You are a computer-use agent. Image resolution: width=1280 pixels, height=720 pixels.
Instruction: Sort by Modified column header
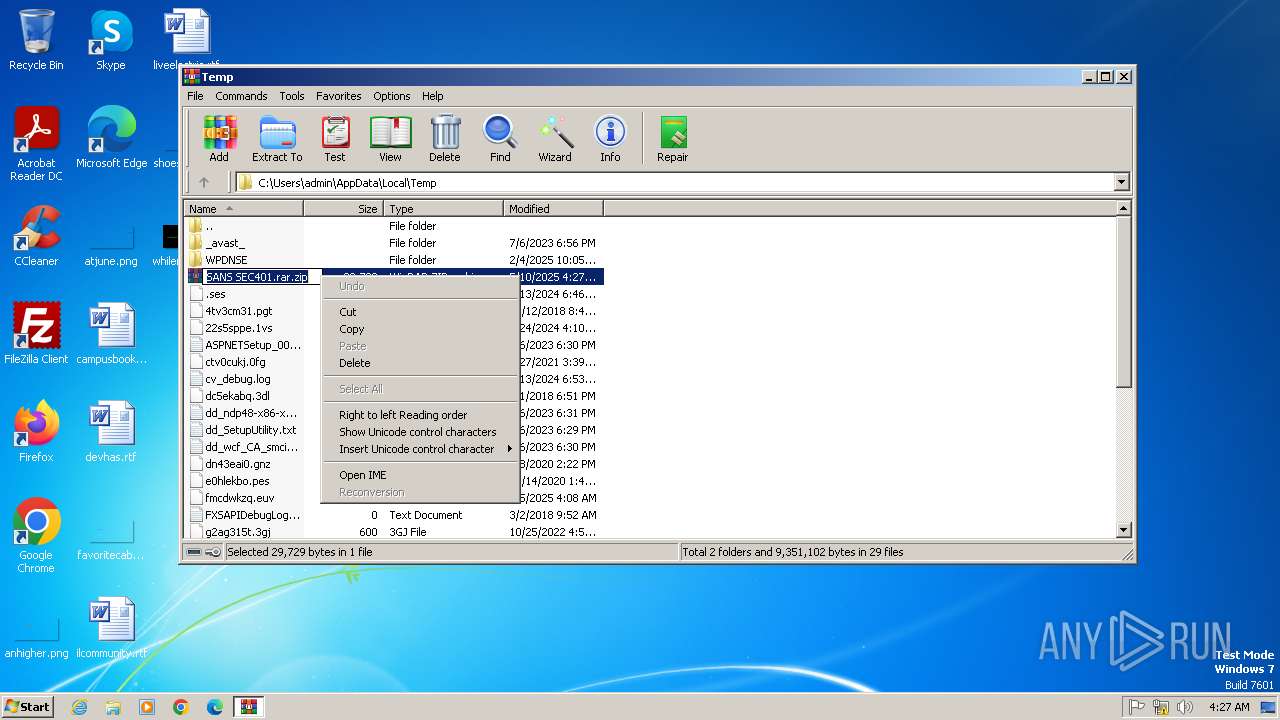pyautogui.click(x=553, y=209)
